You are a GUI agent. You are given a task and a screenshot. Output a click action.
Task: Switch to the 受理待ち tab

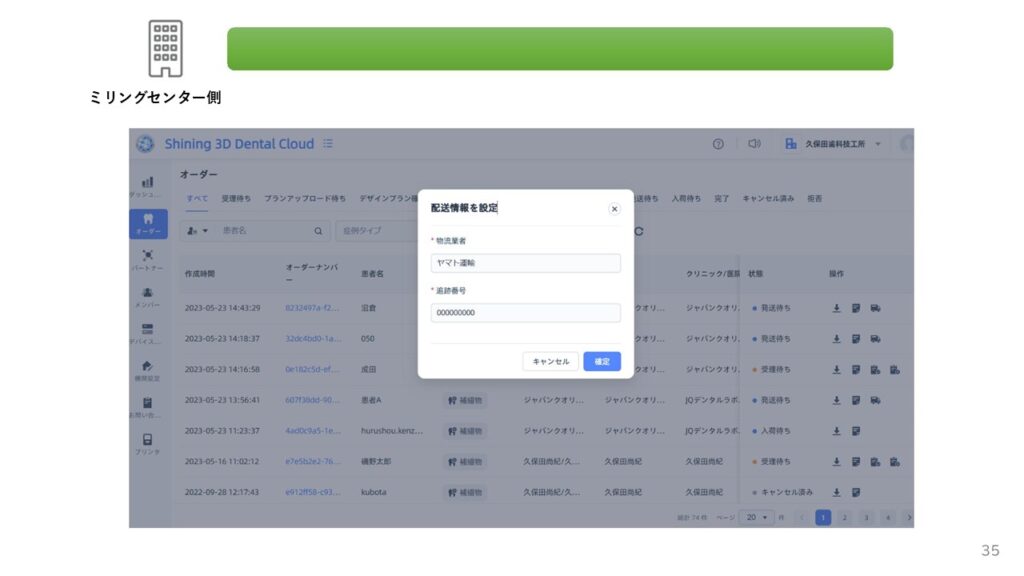pos(236,199)
